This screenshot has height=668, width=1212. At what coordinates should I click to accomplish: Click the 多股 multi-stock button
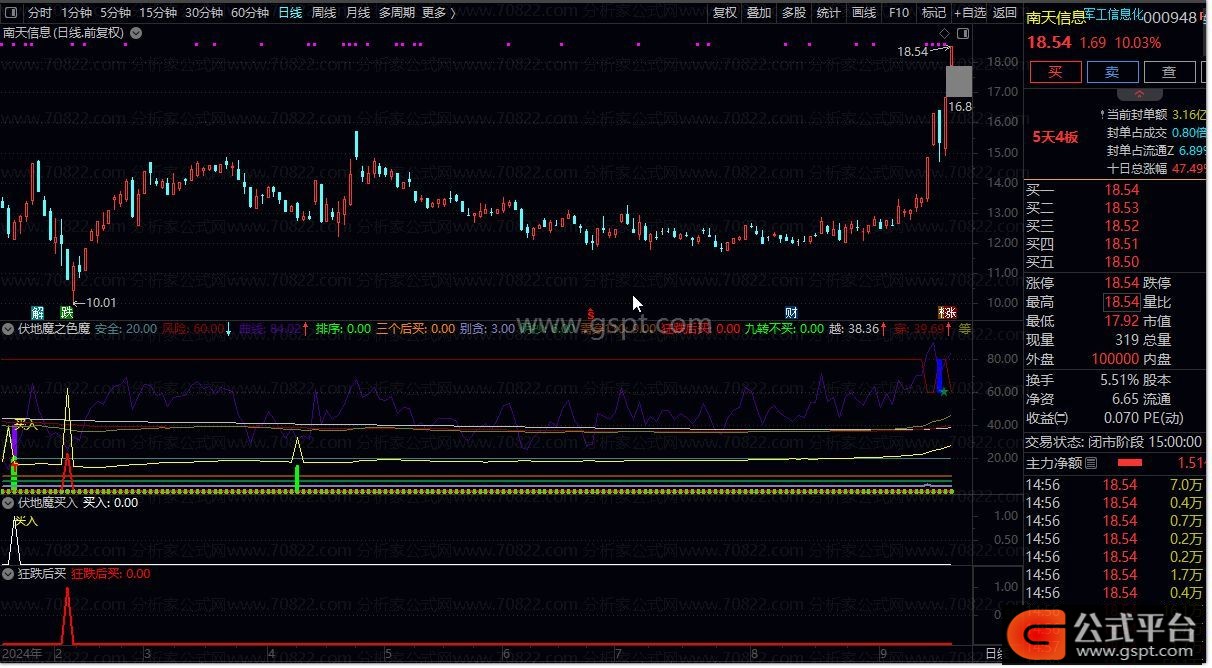tap(793, 13)
